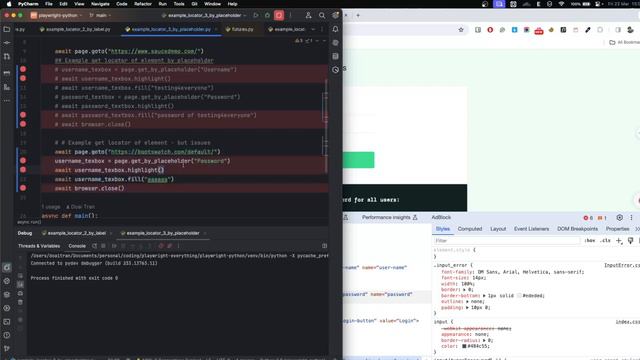The height and width of the screenshot is (360, 640).
Task: Open new Chrome tab with plus button
Action: pyautogui.click(x=358, y=16)
